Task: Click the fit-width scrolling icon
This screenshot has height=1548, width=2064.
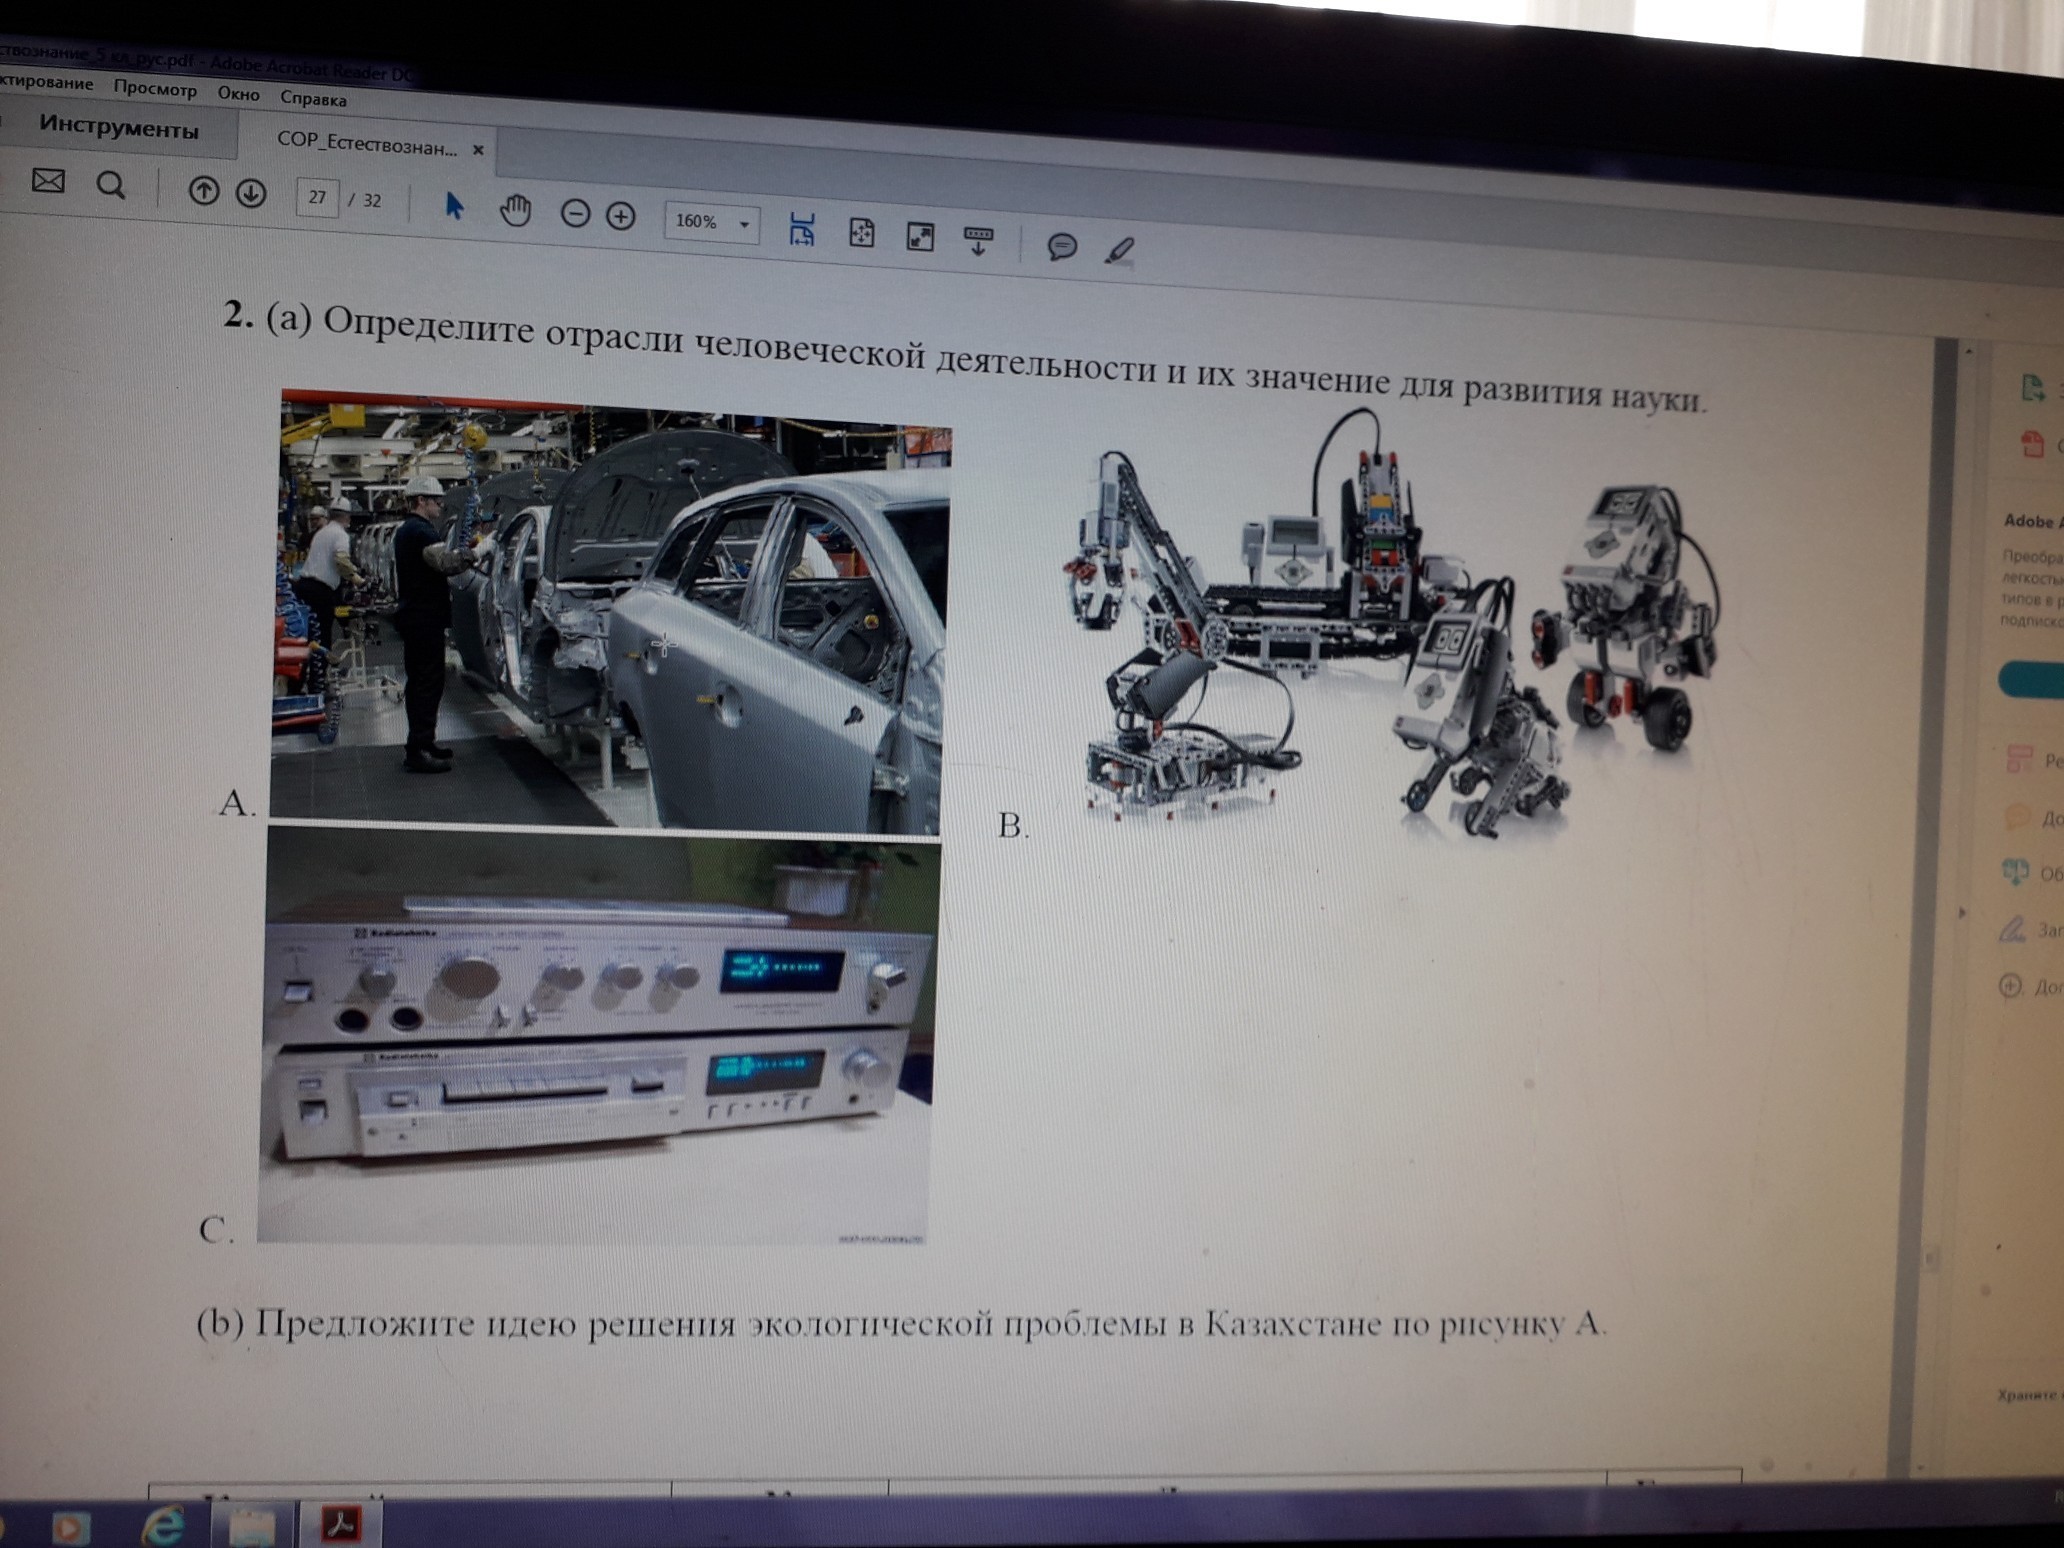Action: 802,229
